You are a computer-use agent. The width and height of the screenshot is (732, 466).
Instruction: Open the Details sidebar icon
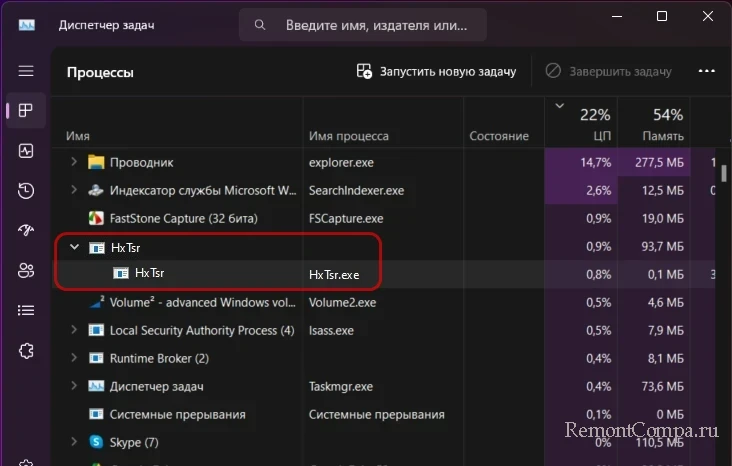pyautogui.click(x=26, y=310)
